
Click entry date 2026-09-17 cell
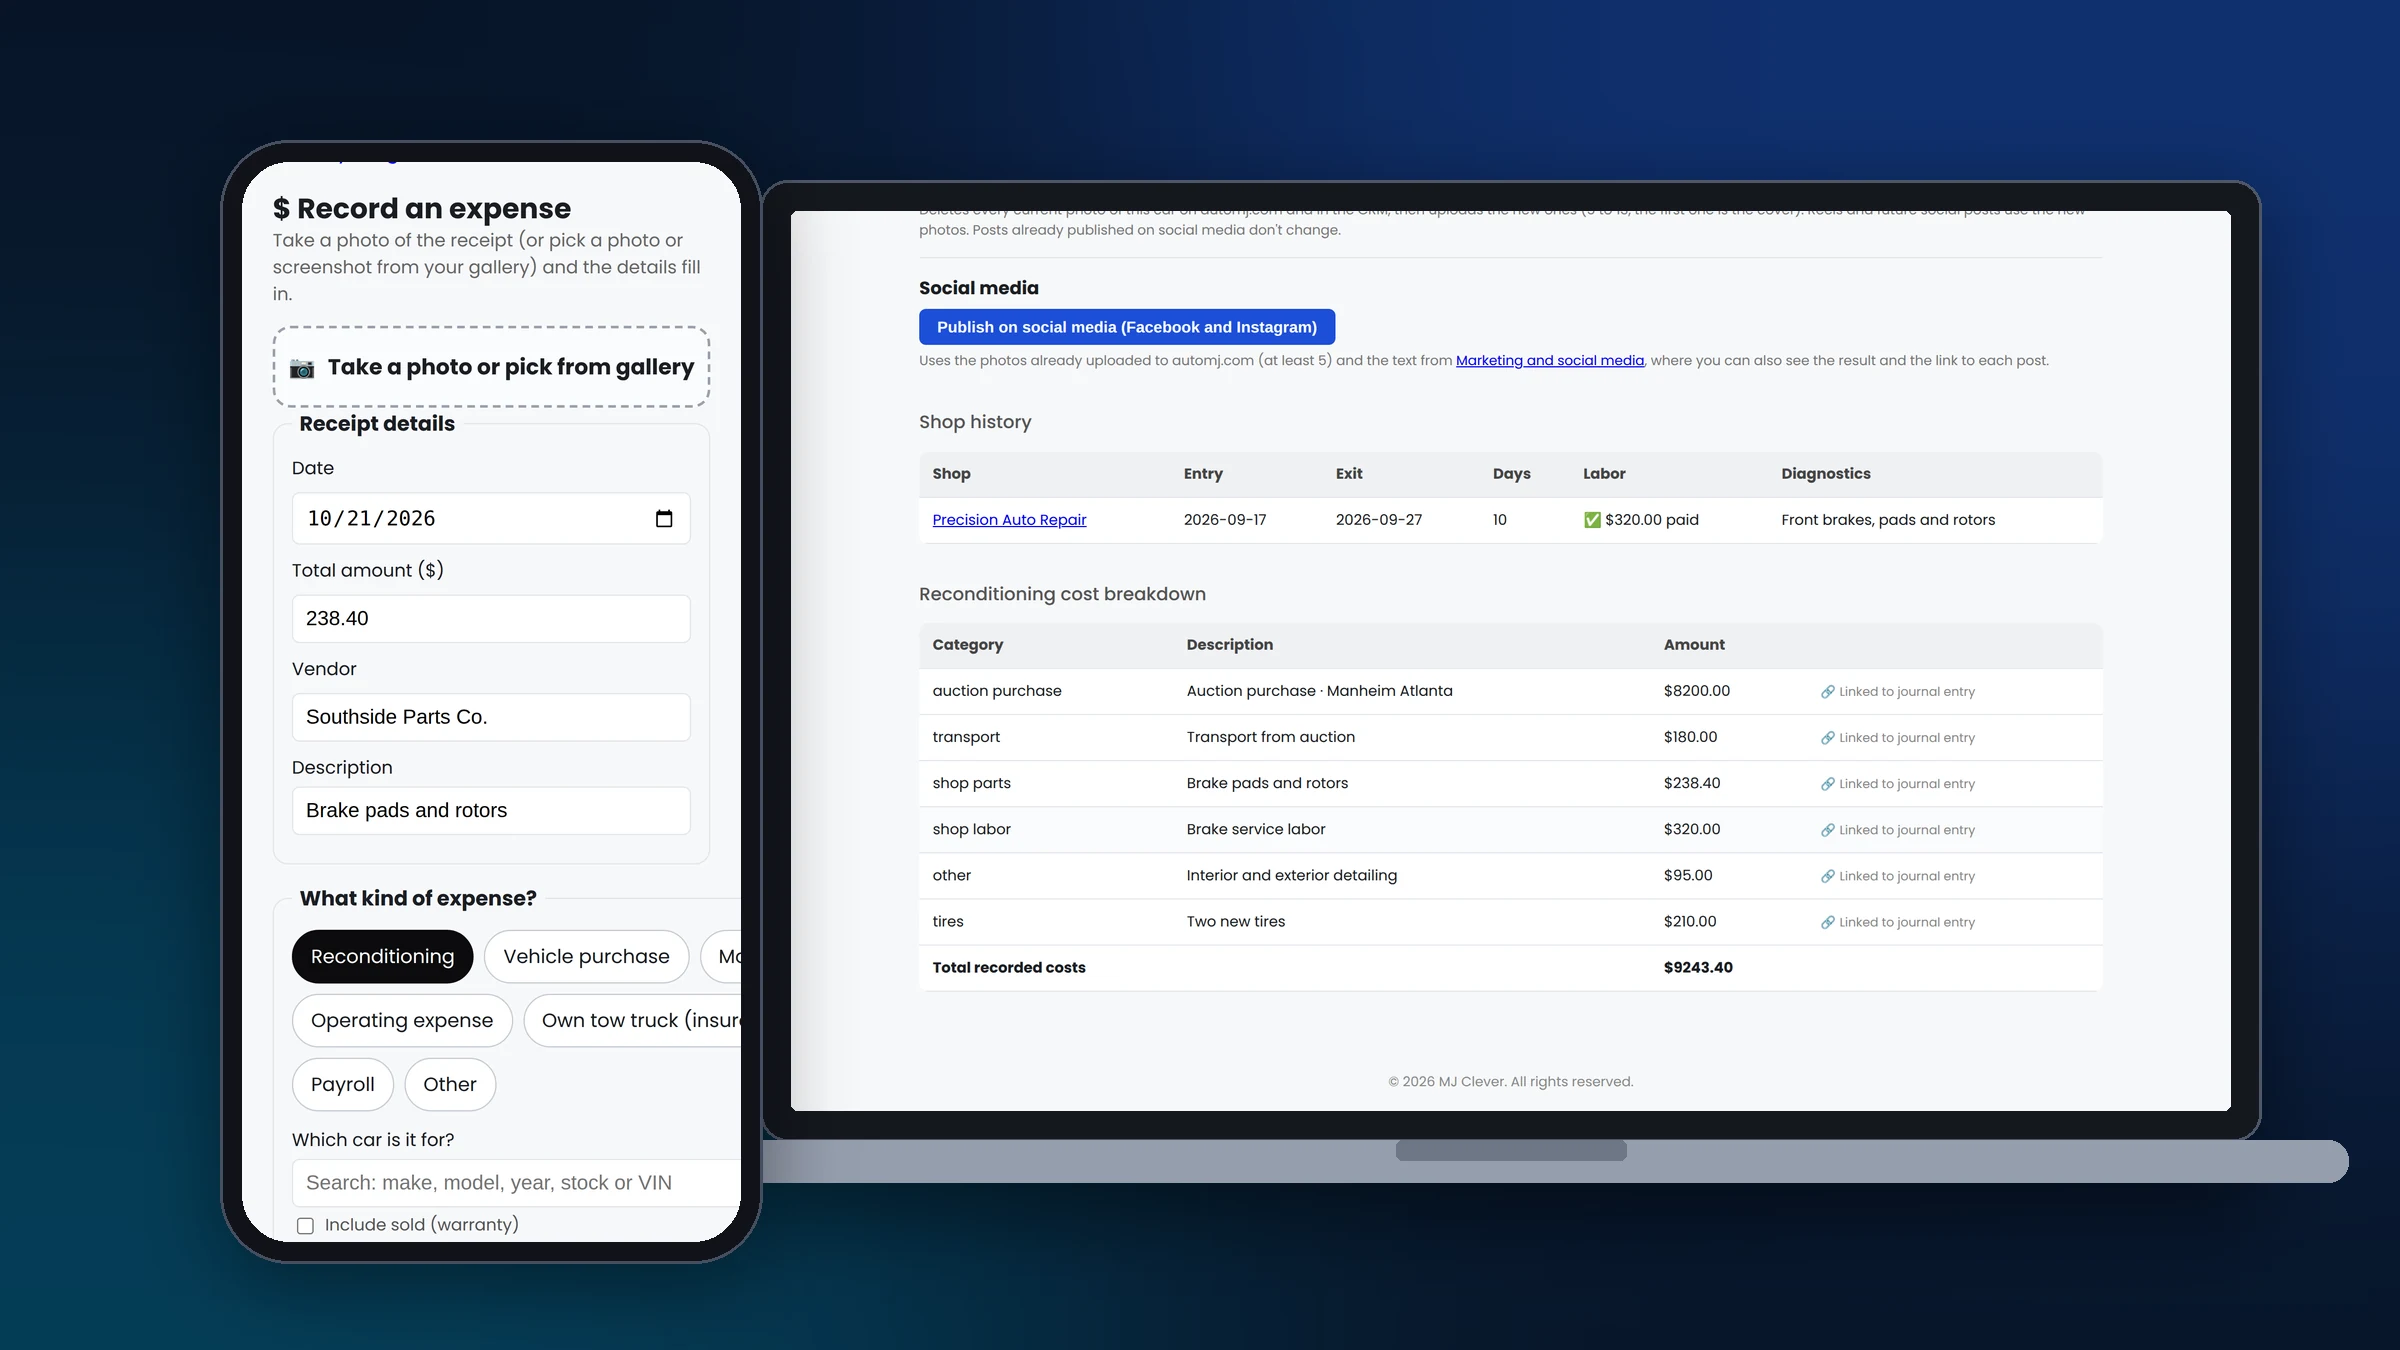click(1225, 520)
